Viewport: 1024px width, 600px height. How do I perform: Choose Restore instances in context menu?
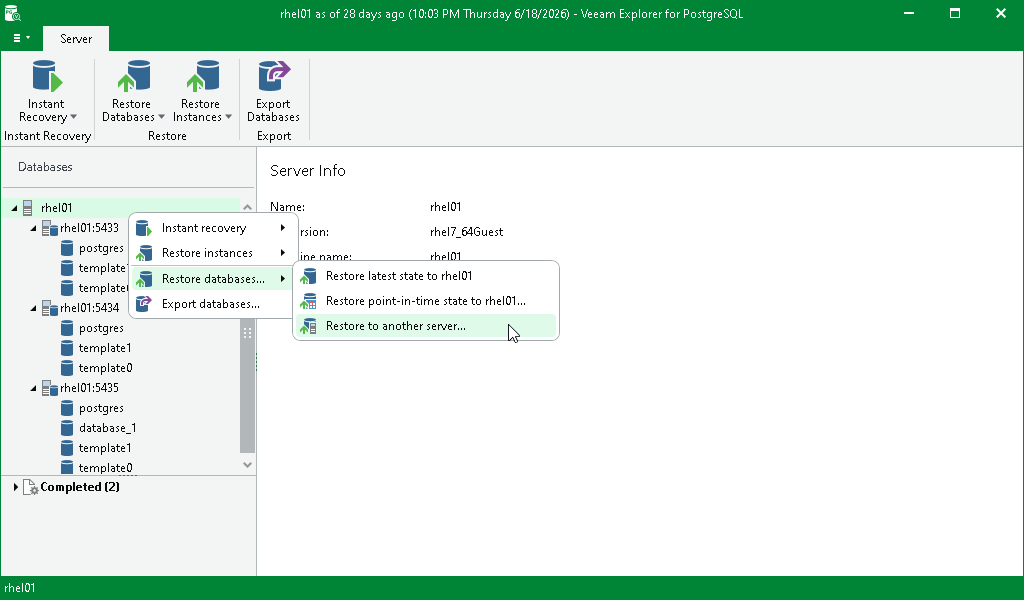[x=213, y=253]
